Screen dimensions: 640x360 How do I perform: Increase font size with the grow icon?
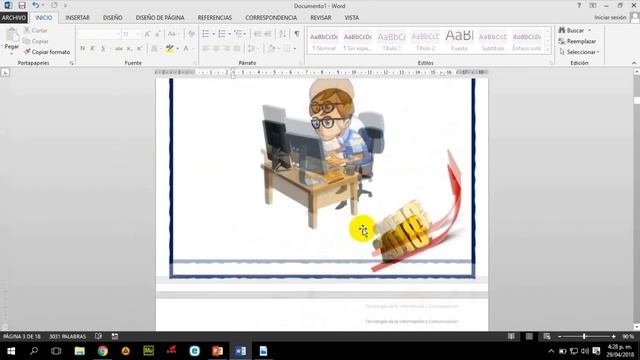pyautogui.click(x=147, y=34)
